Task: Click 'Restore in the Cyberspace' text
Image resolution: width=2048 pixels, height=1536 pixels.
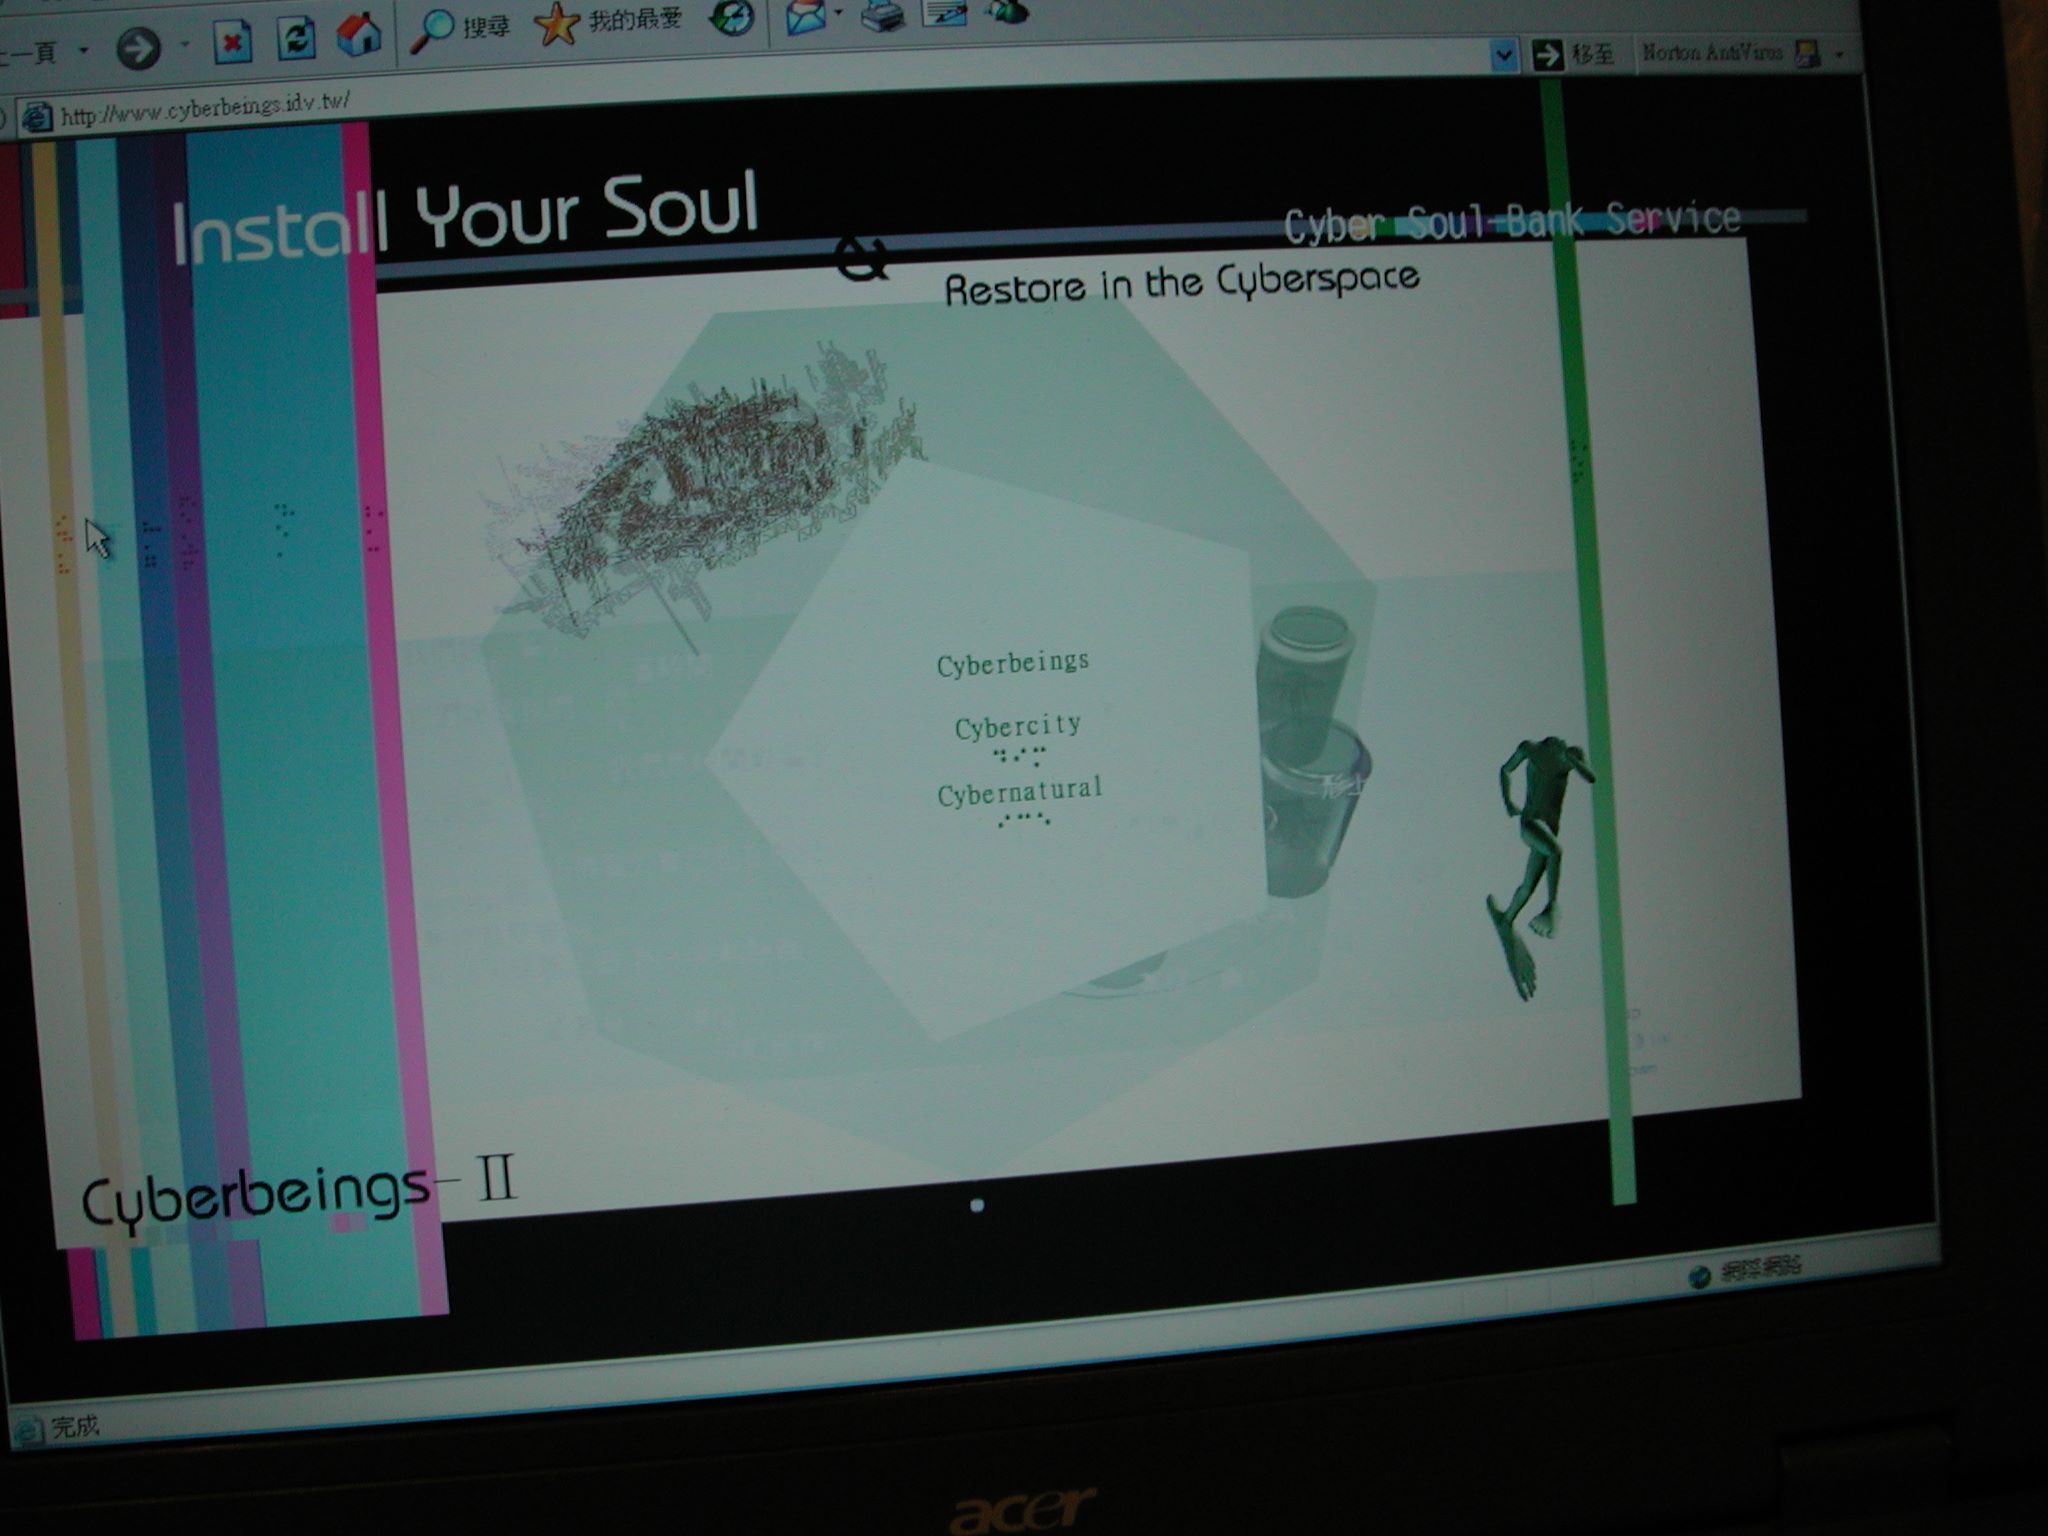Action: pos(1182,283)
